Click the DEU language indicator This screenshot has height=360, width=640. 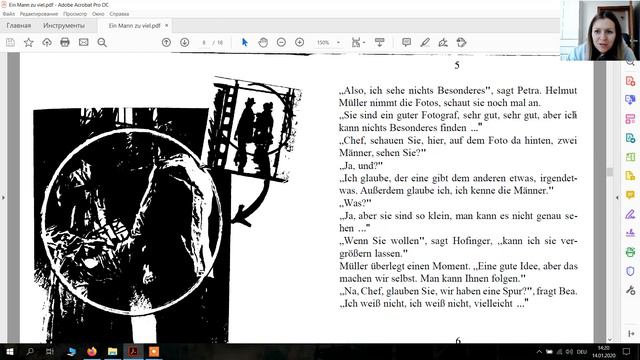click(x=582, y=352)
